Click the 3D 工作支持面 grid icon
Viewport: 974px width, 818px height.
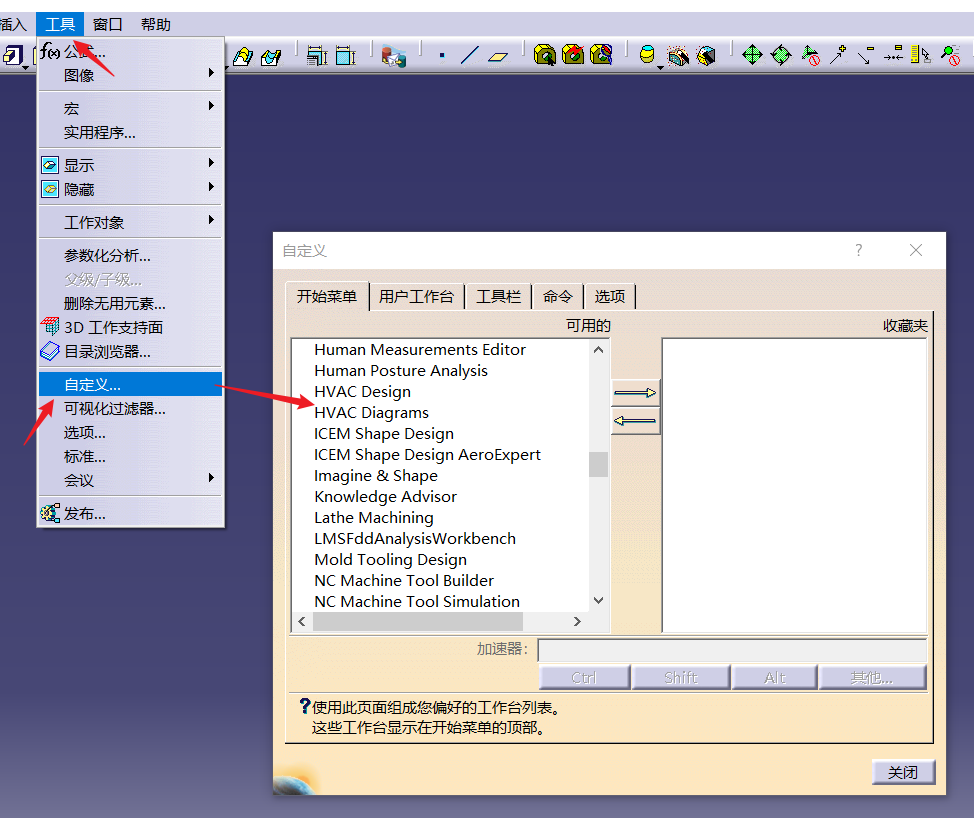point(50,327)
